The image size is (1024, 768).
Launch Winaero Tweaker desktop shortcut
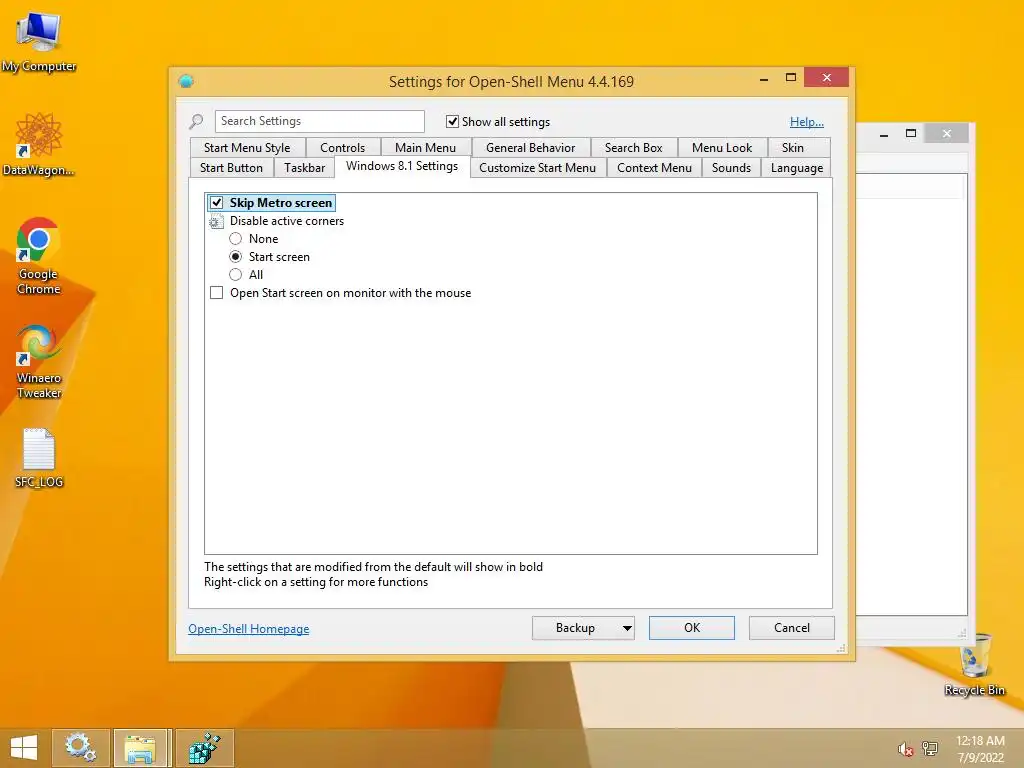39,360
